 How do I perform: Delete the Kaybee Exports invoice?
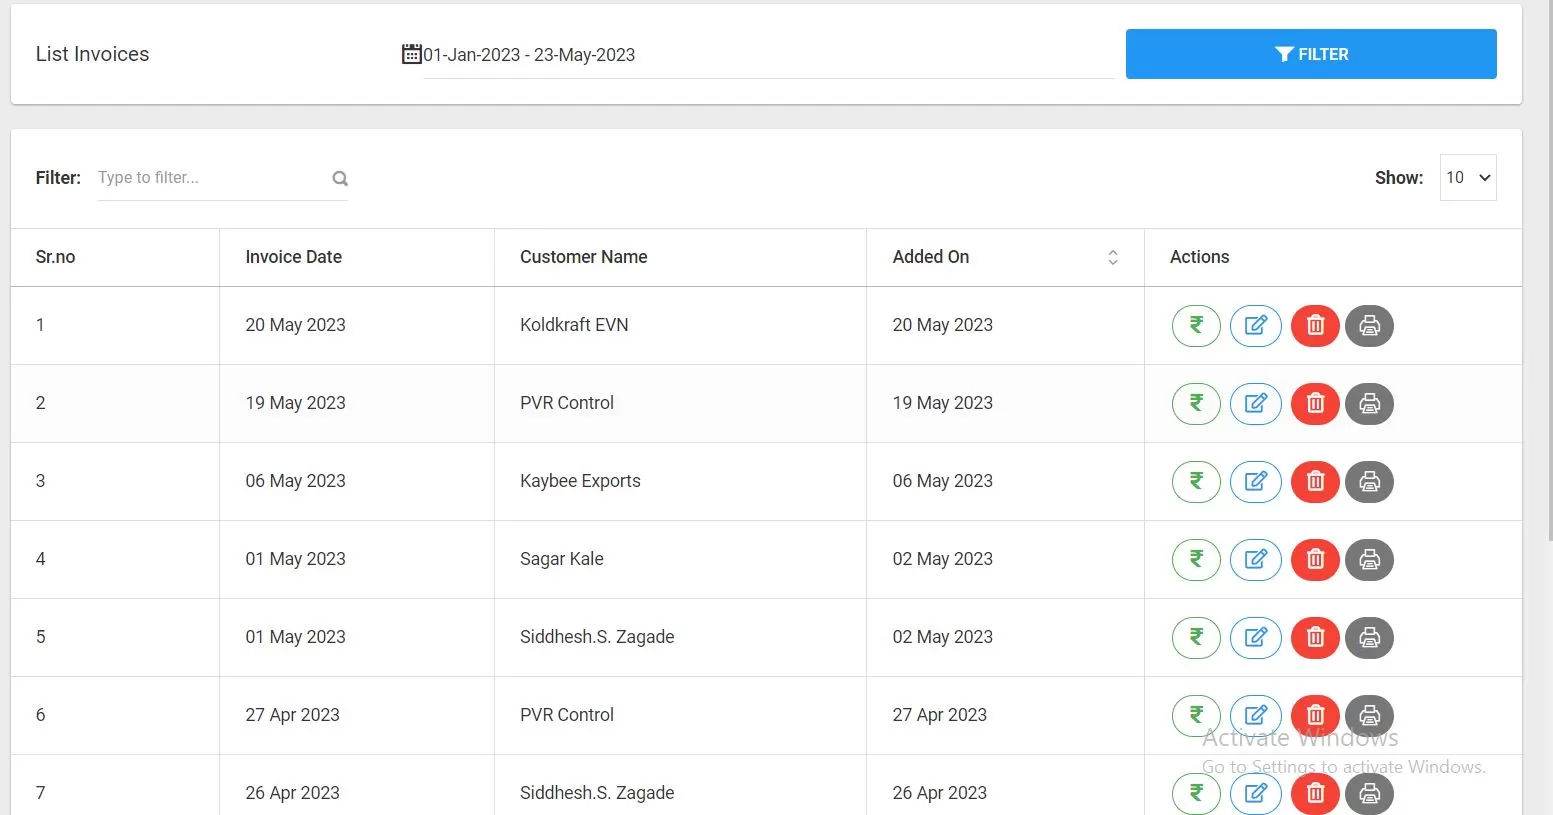click(1316, 482)
